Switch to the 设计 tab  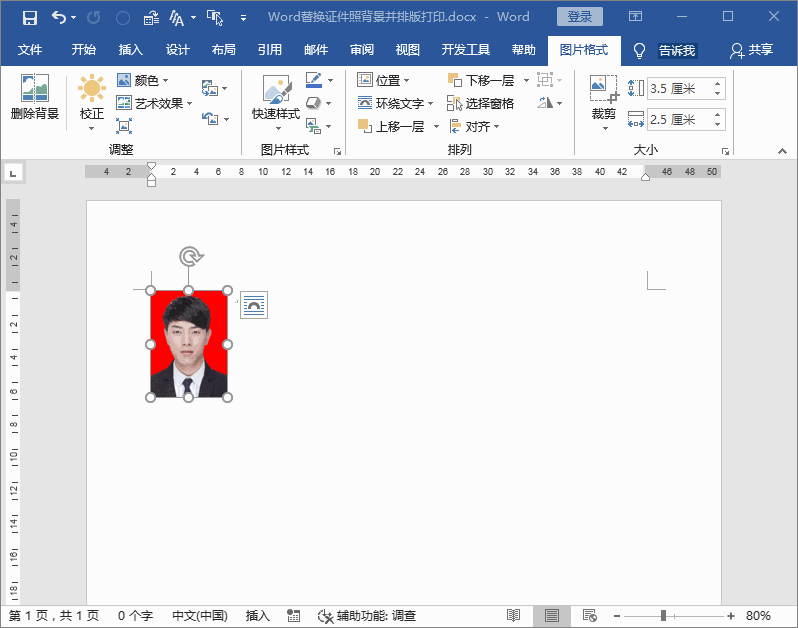(x=178, y=50)
